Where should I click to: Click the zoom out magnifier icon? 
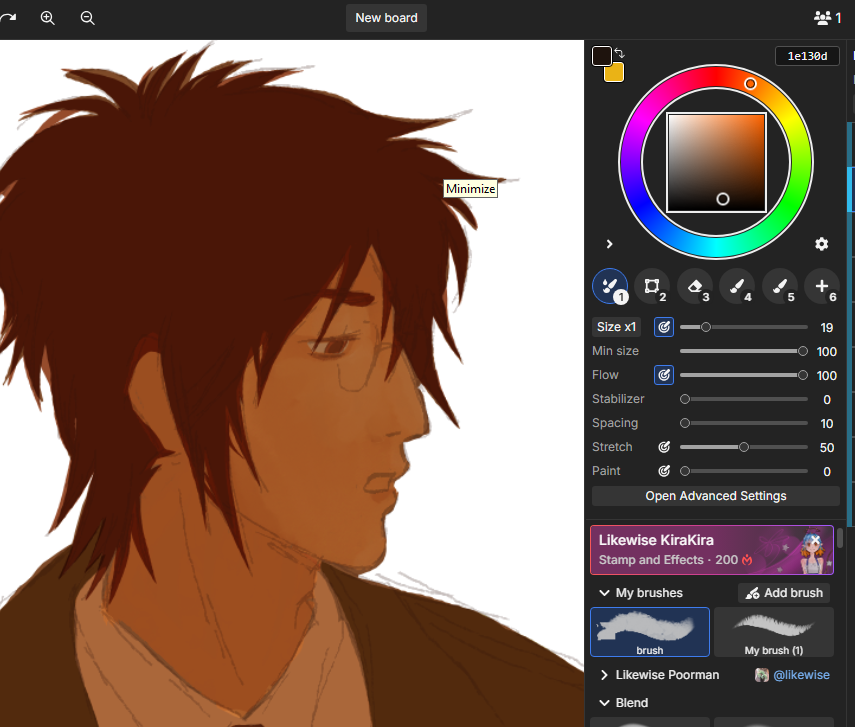[x=87, y=18]
